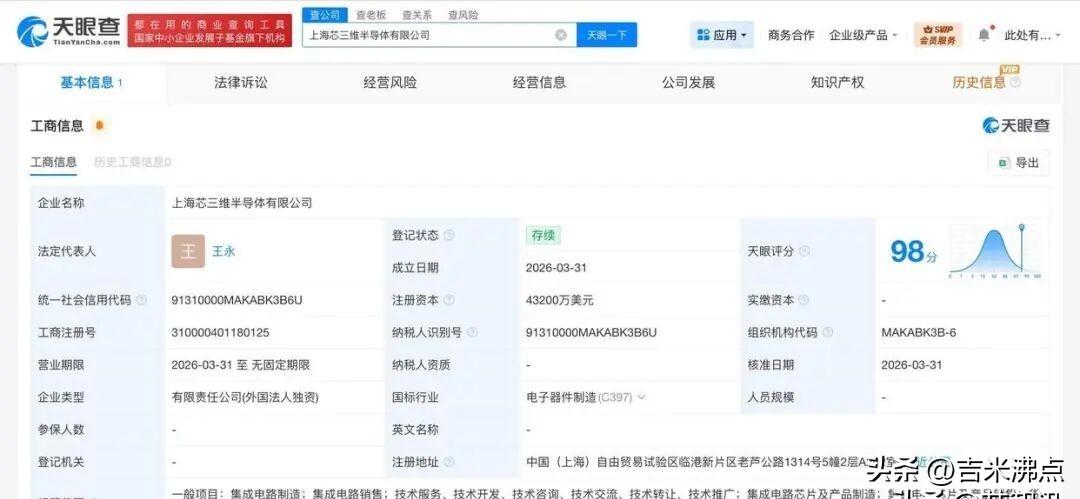Open the 应用 dropdown menu
The image size is (1080, 499).
(722, 35)
